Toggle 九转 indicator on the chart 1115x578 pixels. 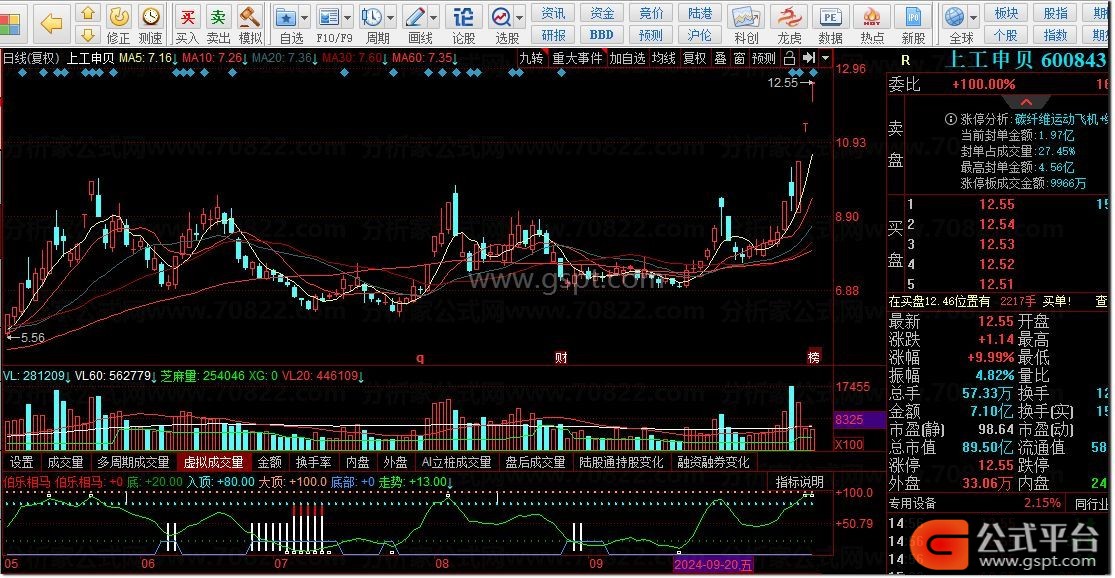pyautogui.click(x=531, y=58)
